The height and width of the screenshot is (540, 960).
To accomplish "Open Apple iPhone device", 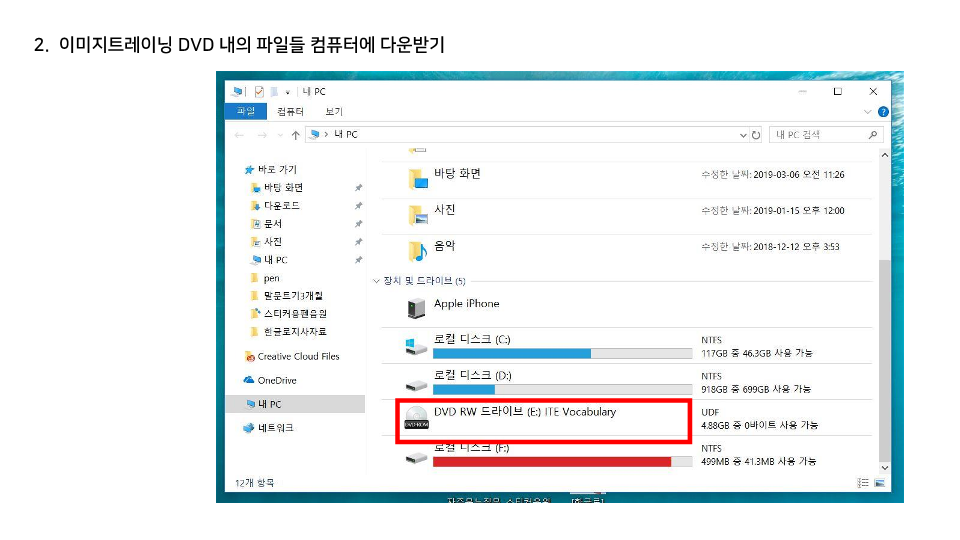I will [466, 304].
